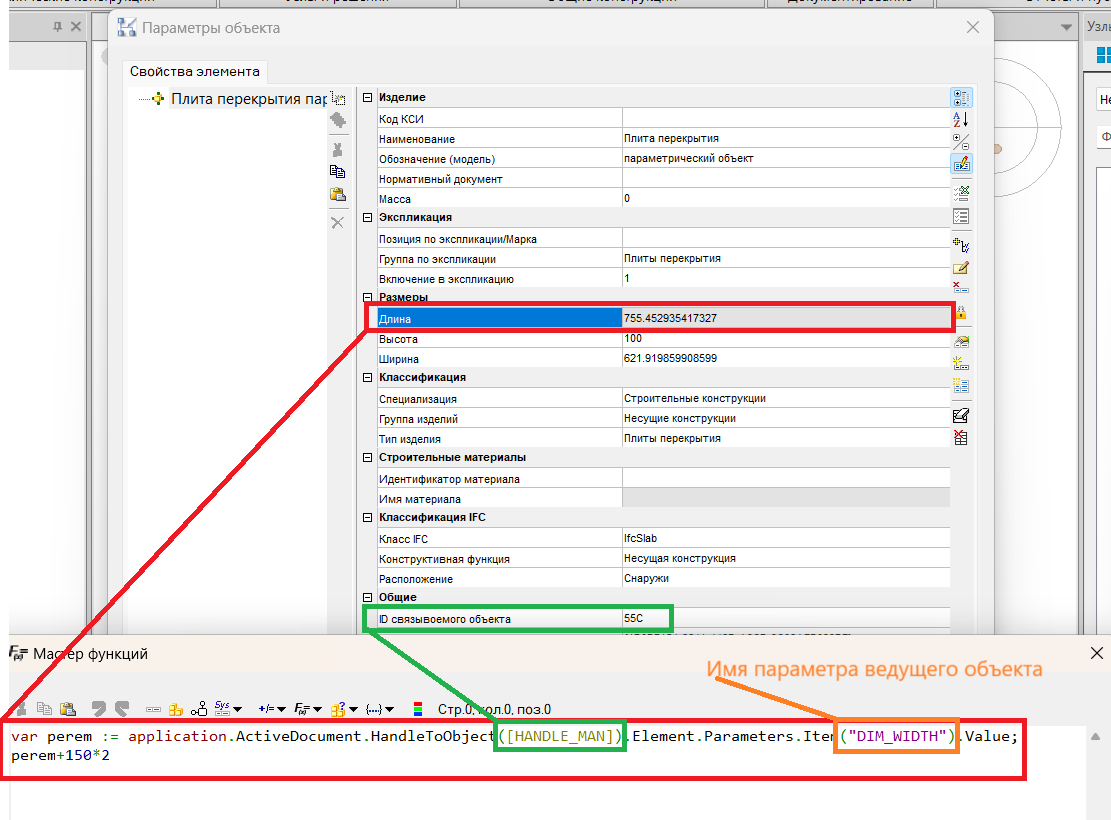Click the expand/collapse all groups plus-minus icon

click(961, 142)
